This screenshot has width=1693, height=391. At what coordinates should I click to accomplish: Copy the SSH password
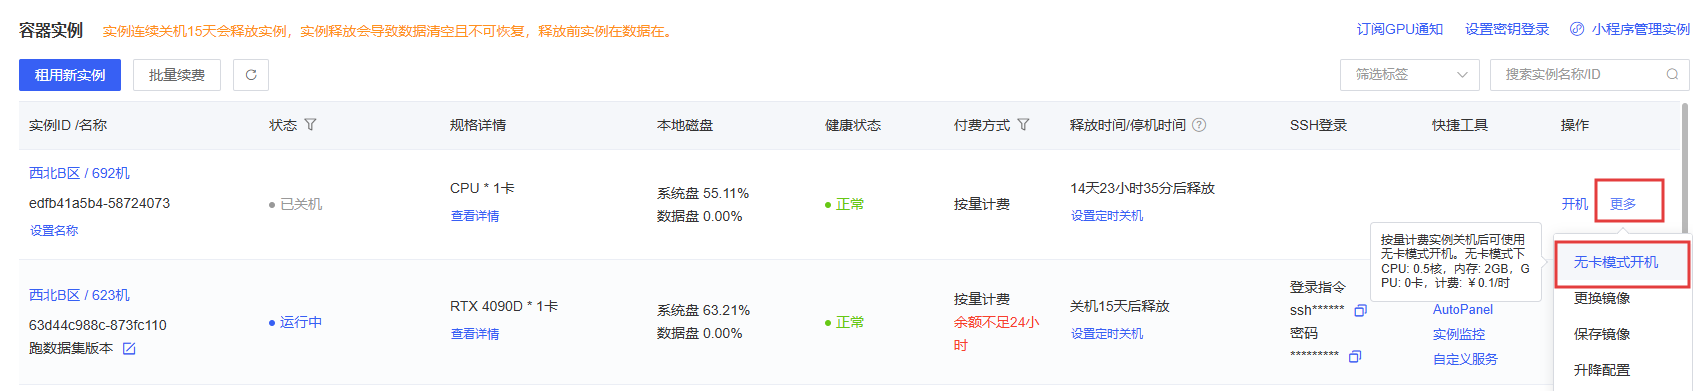(x=1355, y=356)
